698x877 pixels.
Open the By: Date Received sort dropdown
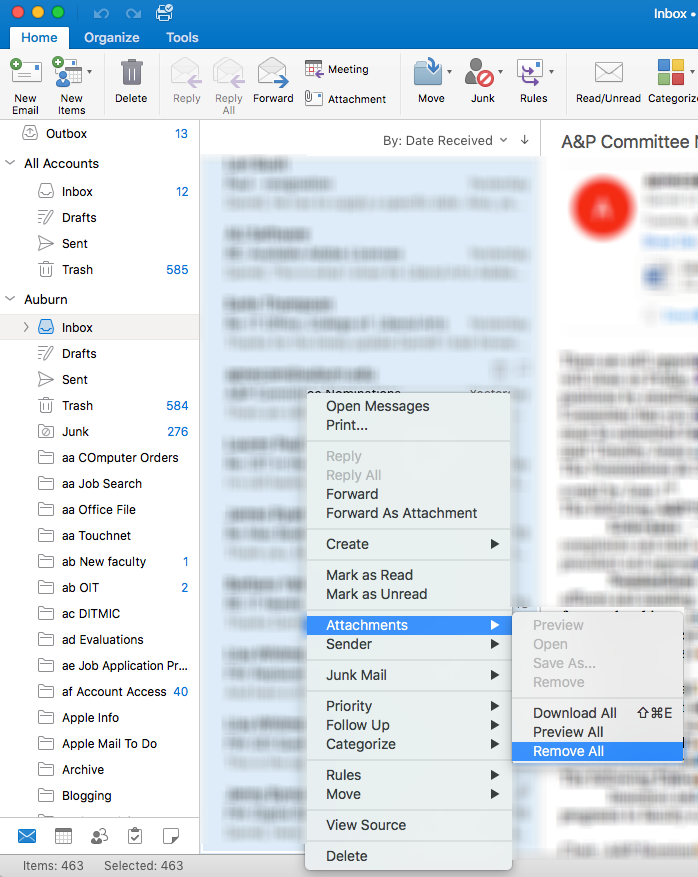(445, 140)
